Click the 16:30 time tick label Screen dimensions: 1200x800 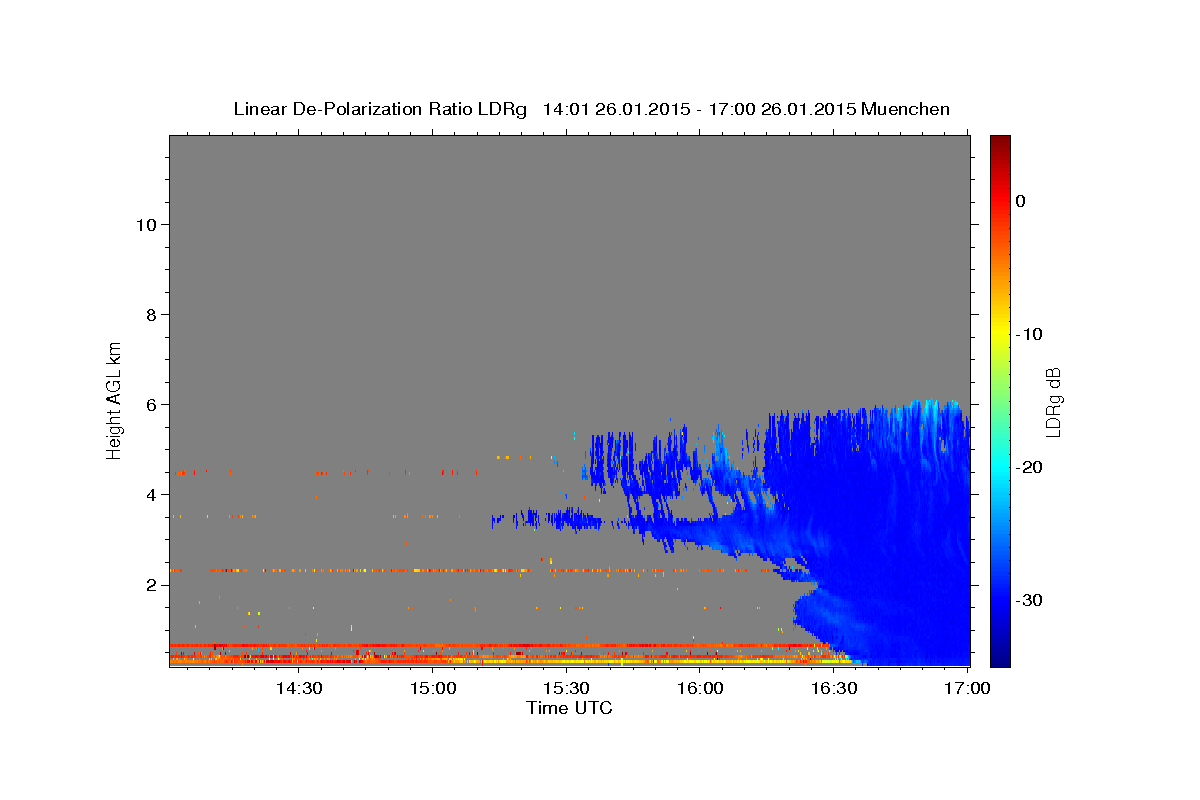coord(834,688)
